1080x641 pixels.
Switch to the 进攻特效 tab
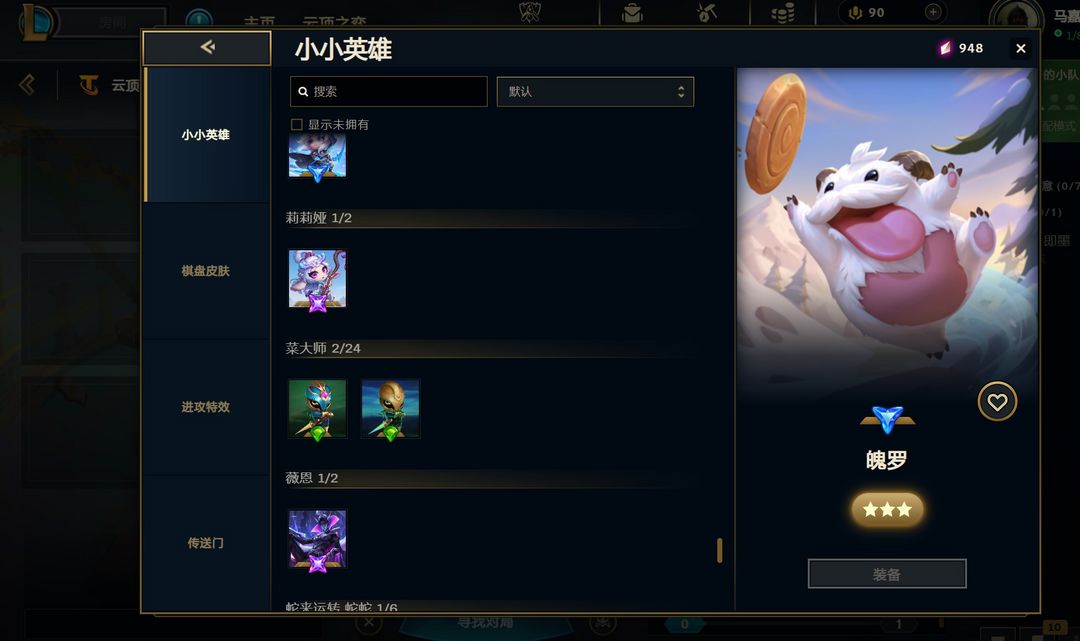pos(206,407)
